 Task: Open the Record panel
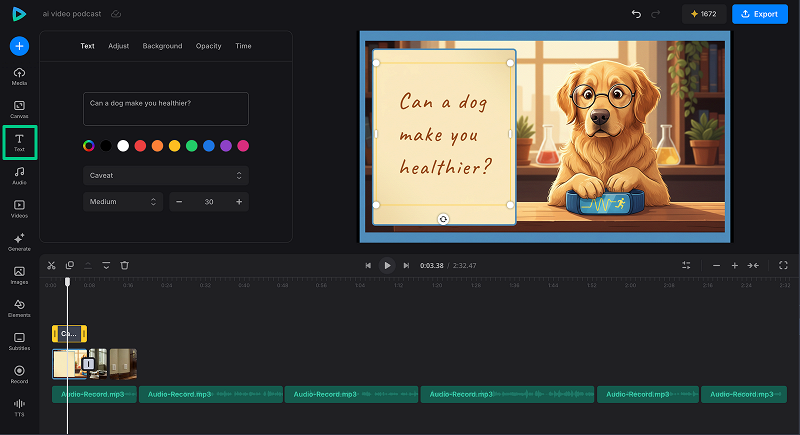19,374
